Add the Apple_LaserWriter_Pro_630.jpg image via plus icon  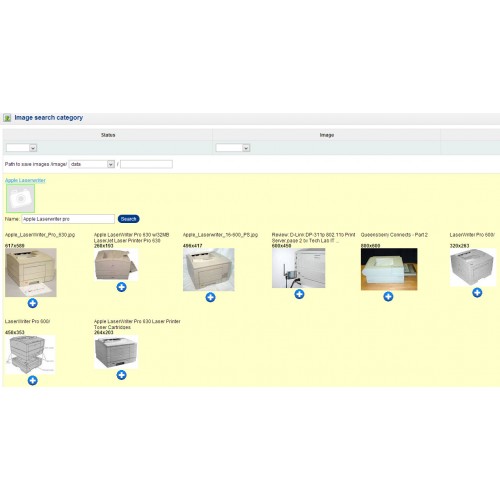pos(32,303)
